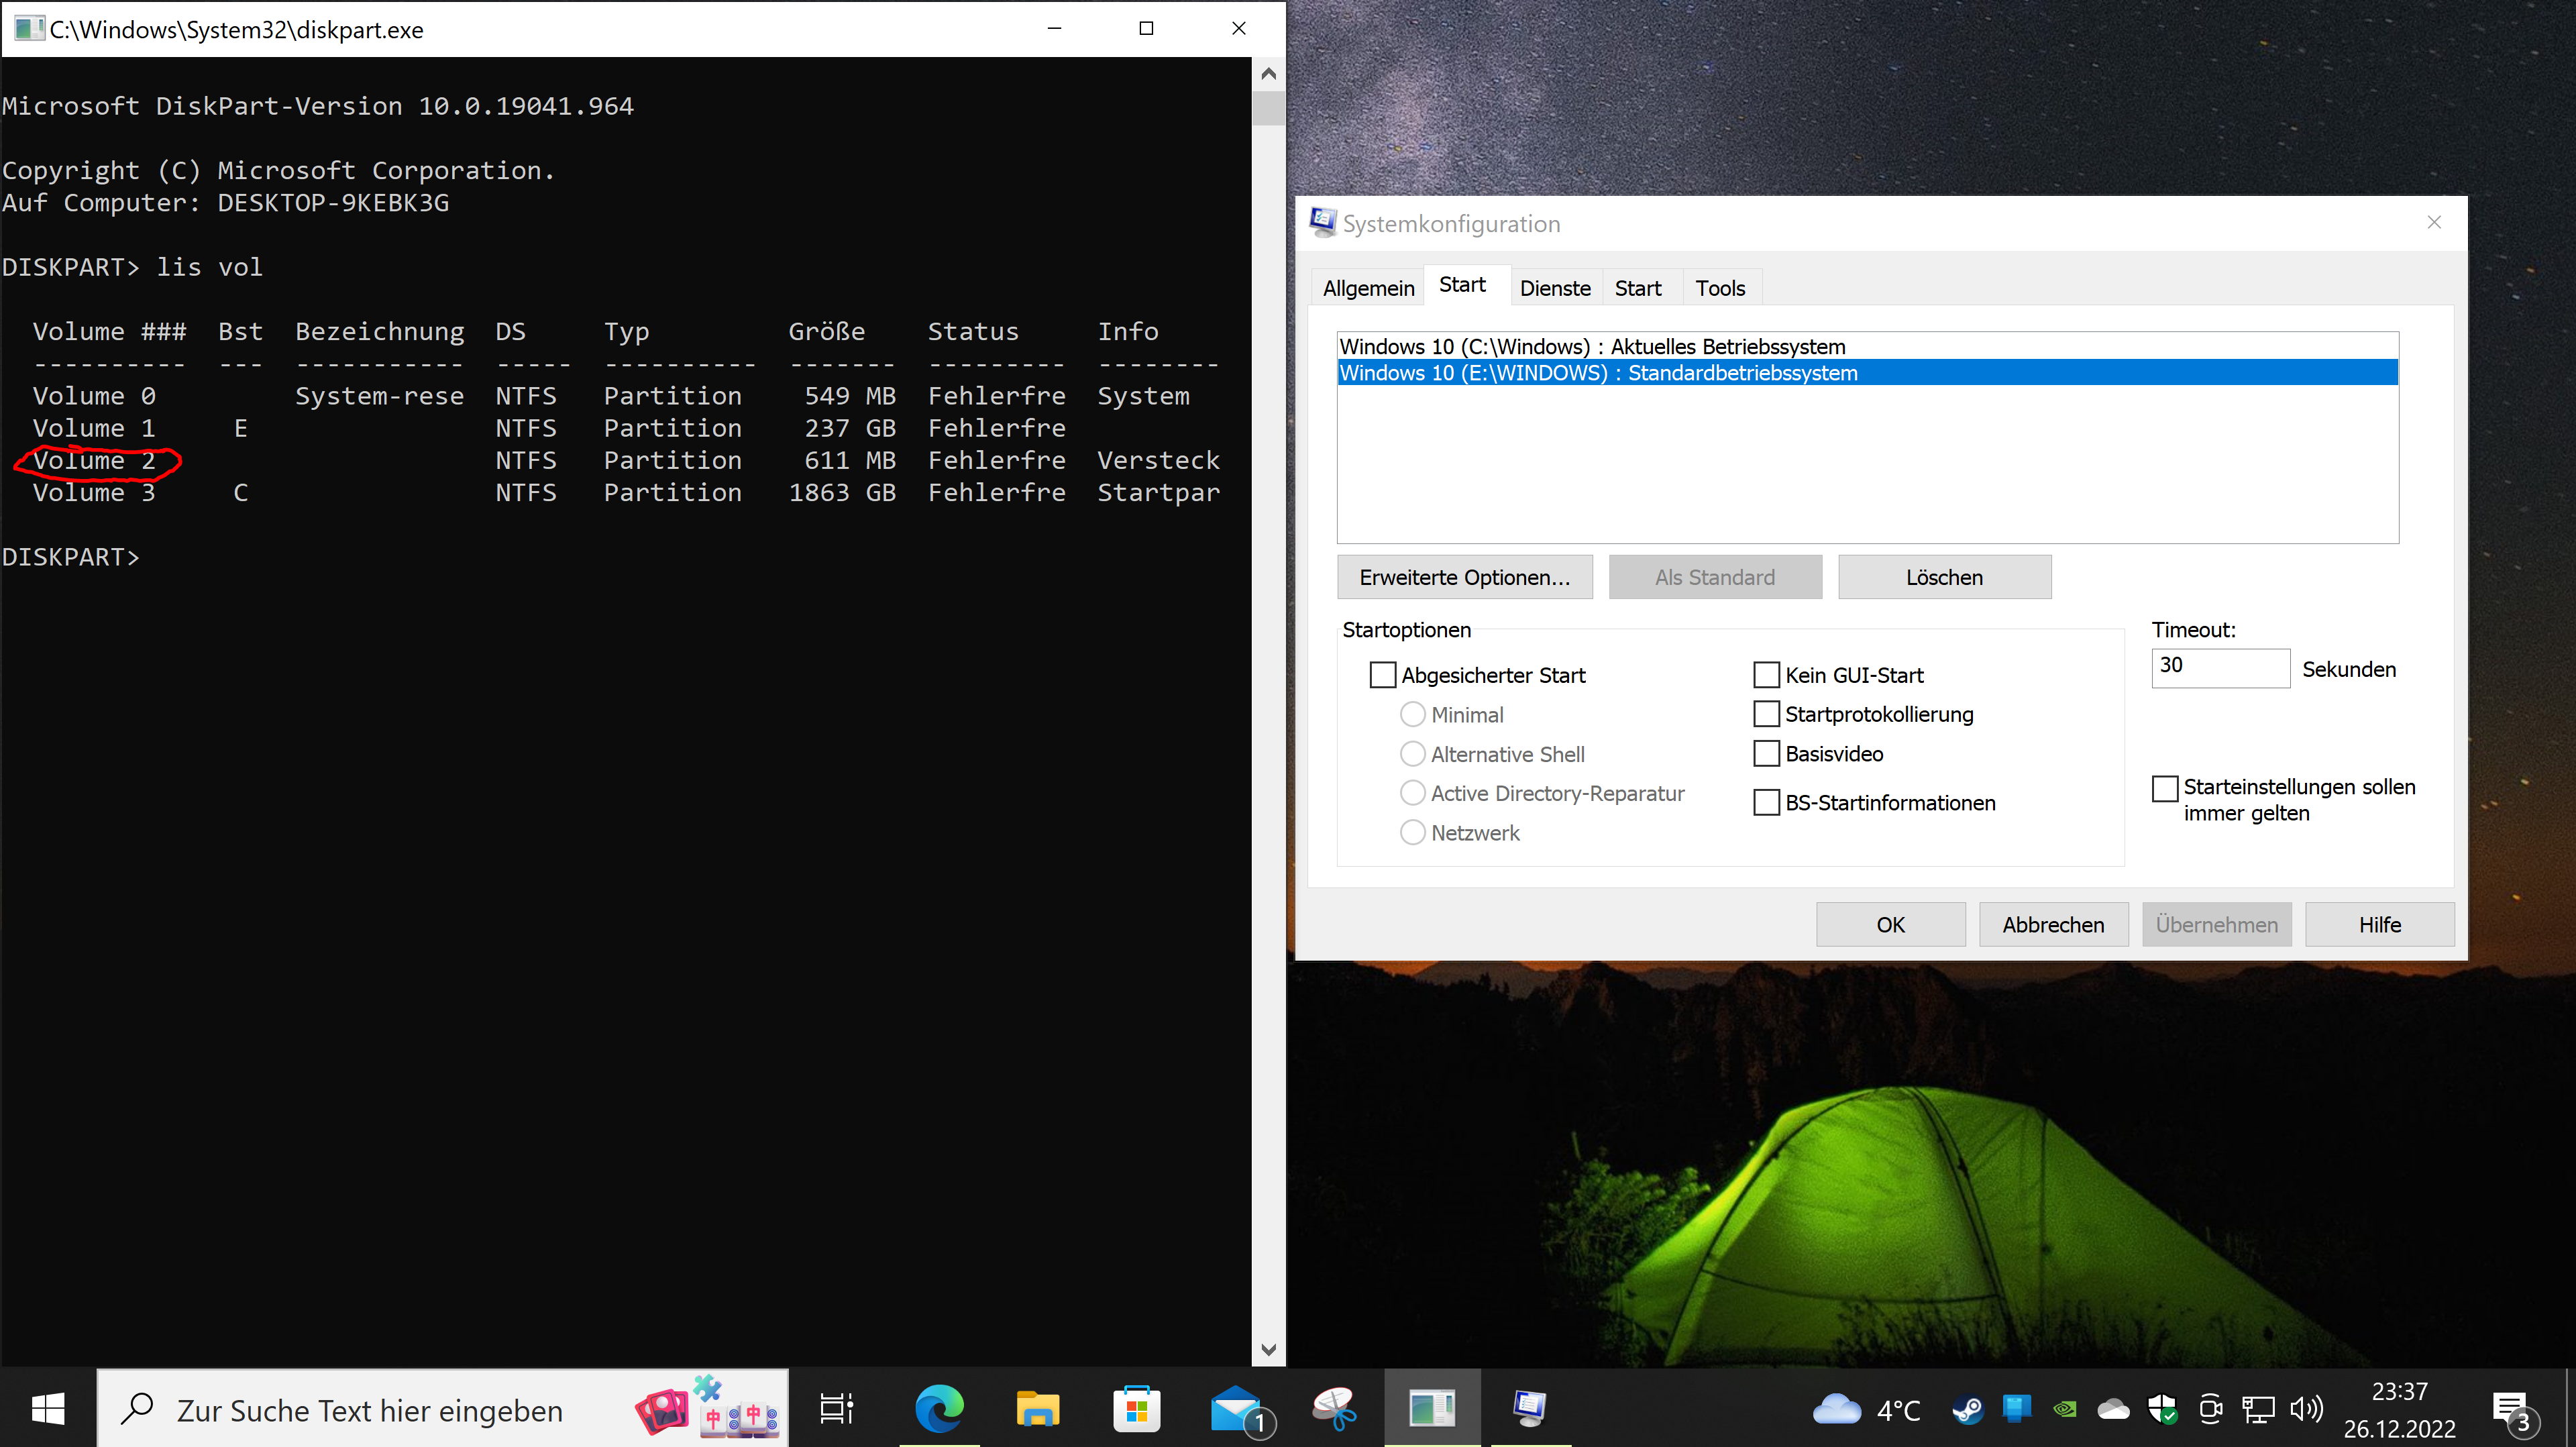Toggle the Startprotokollierung checkbox
This screenshot has width=2576, height=1447.
[1766, 714]
